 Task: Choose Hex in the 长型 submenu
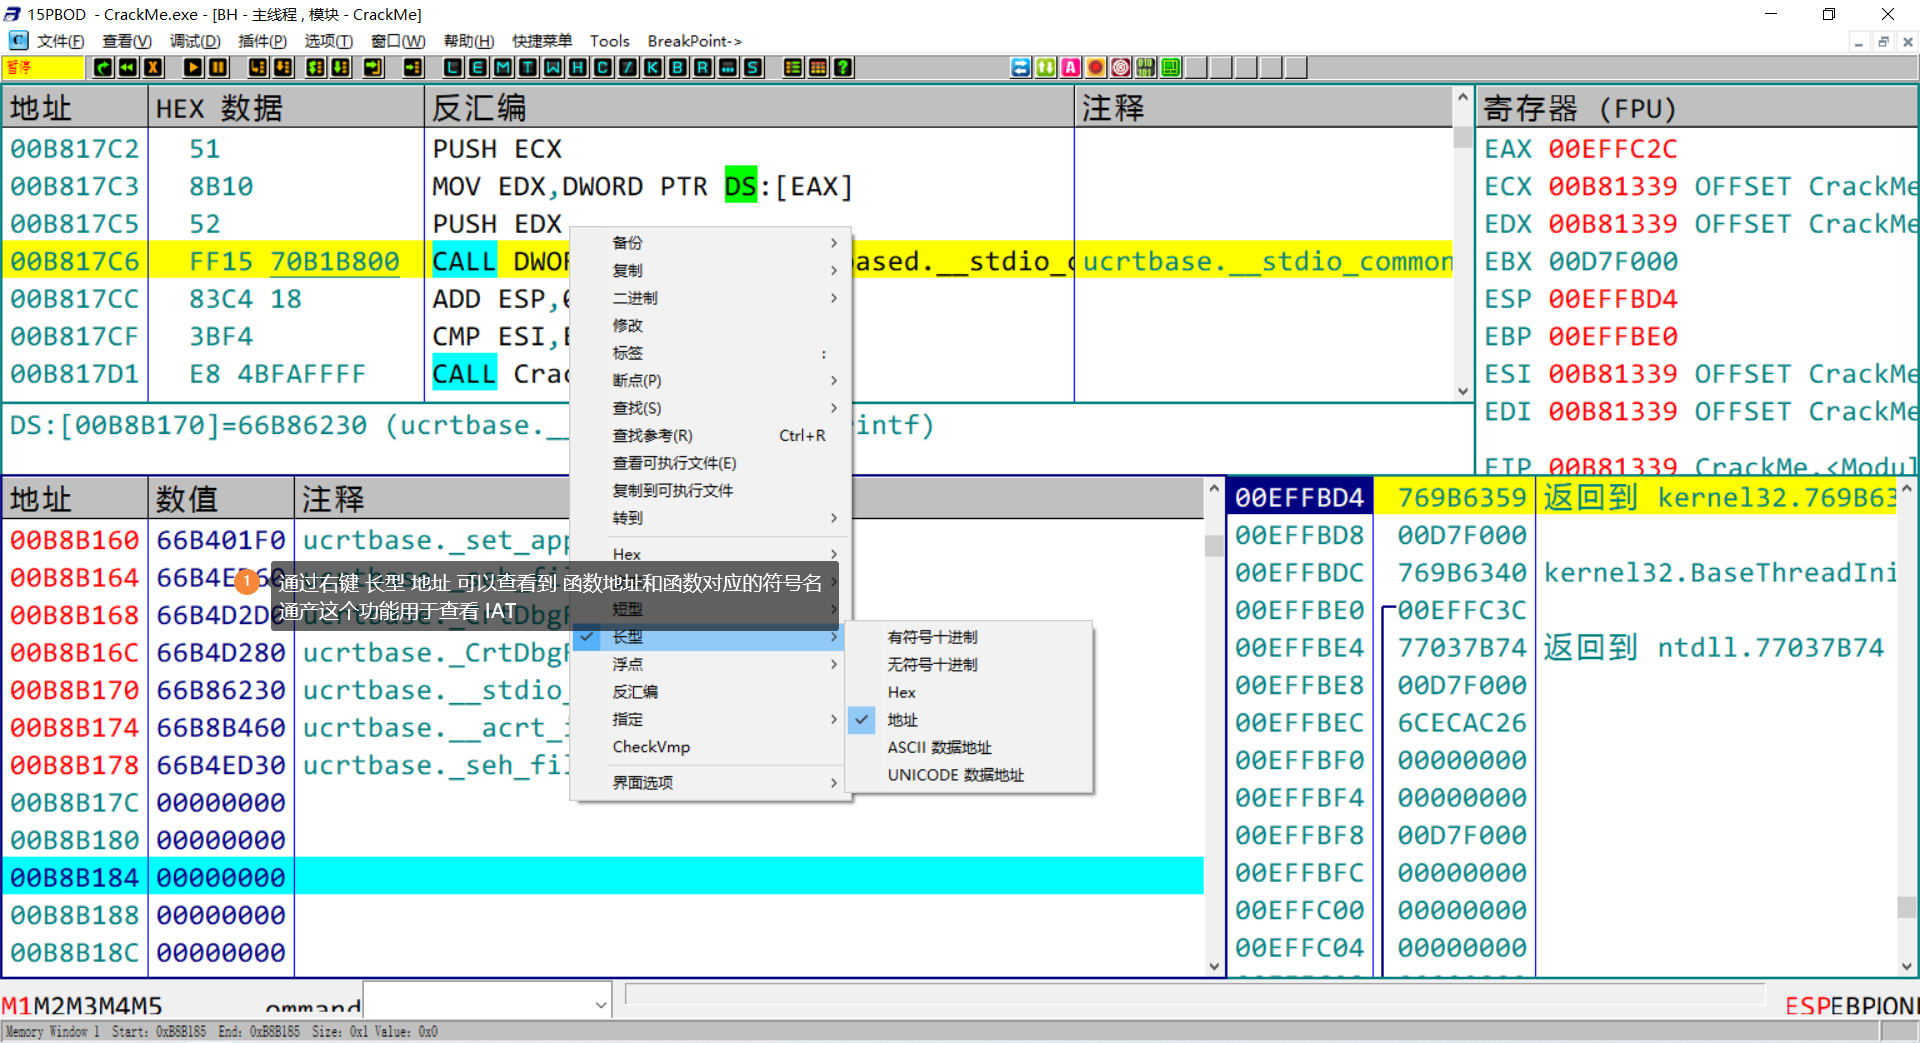point(968,692)
